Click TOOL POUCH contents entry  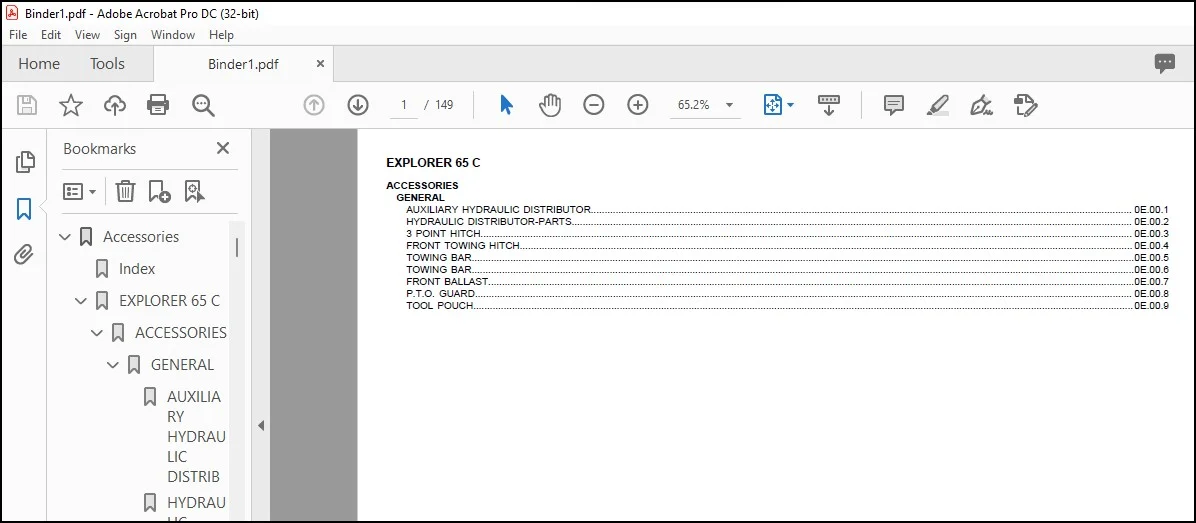coord(787,306)
